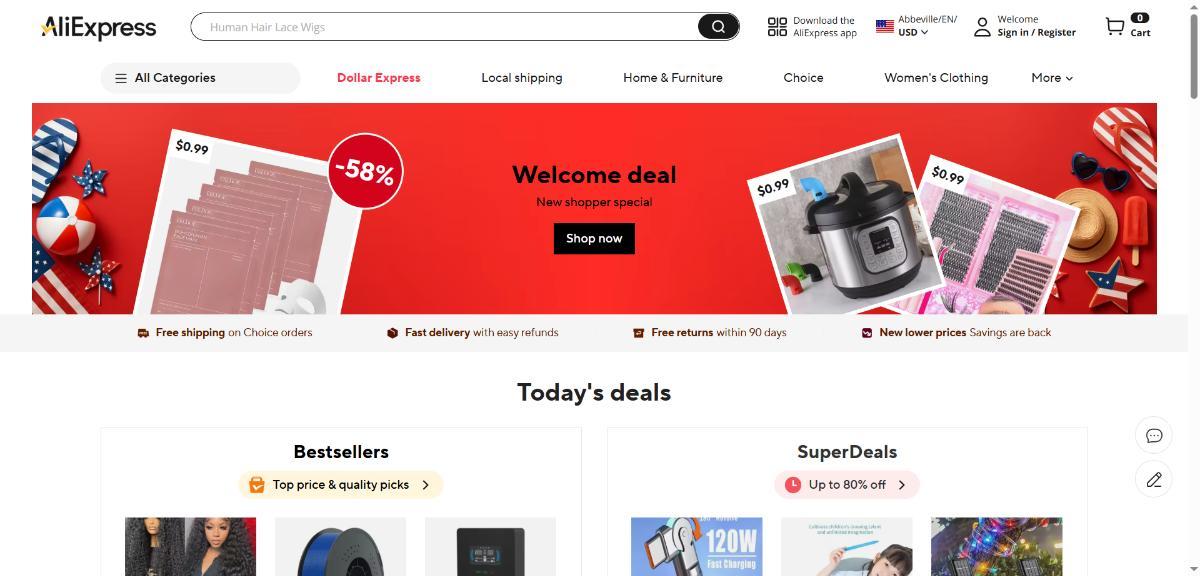Select the Dollar Express tab
The width and height of the screenshot is (1200, 576).
point(379,78)
